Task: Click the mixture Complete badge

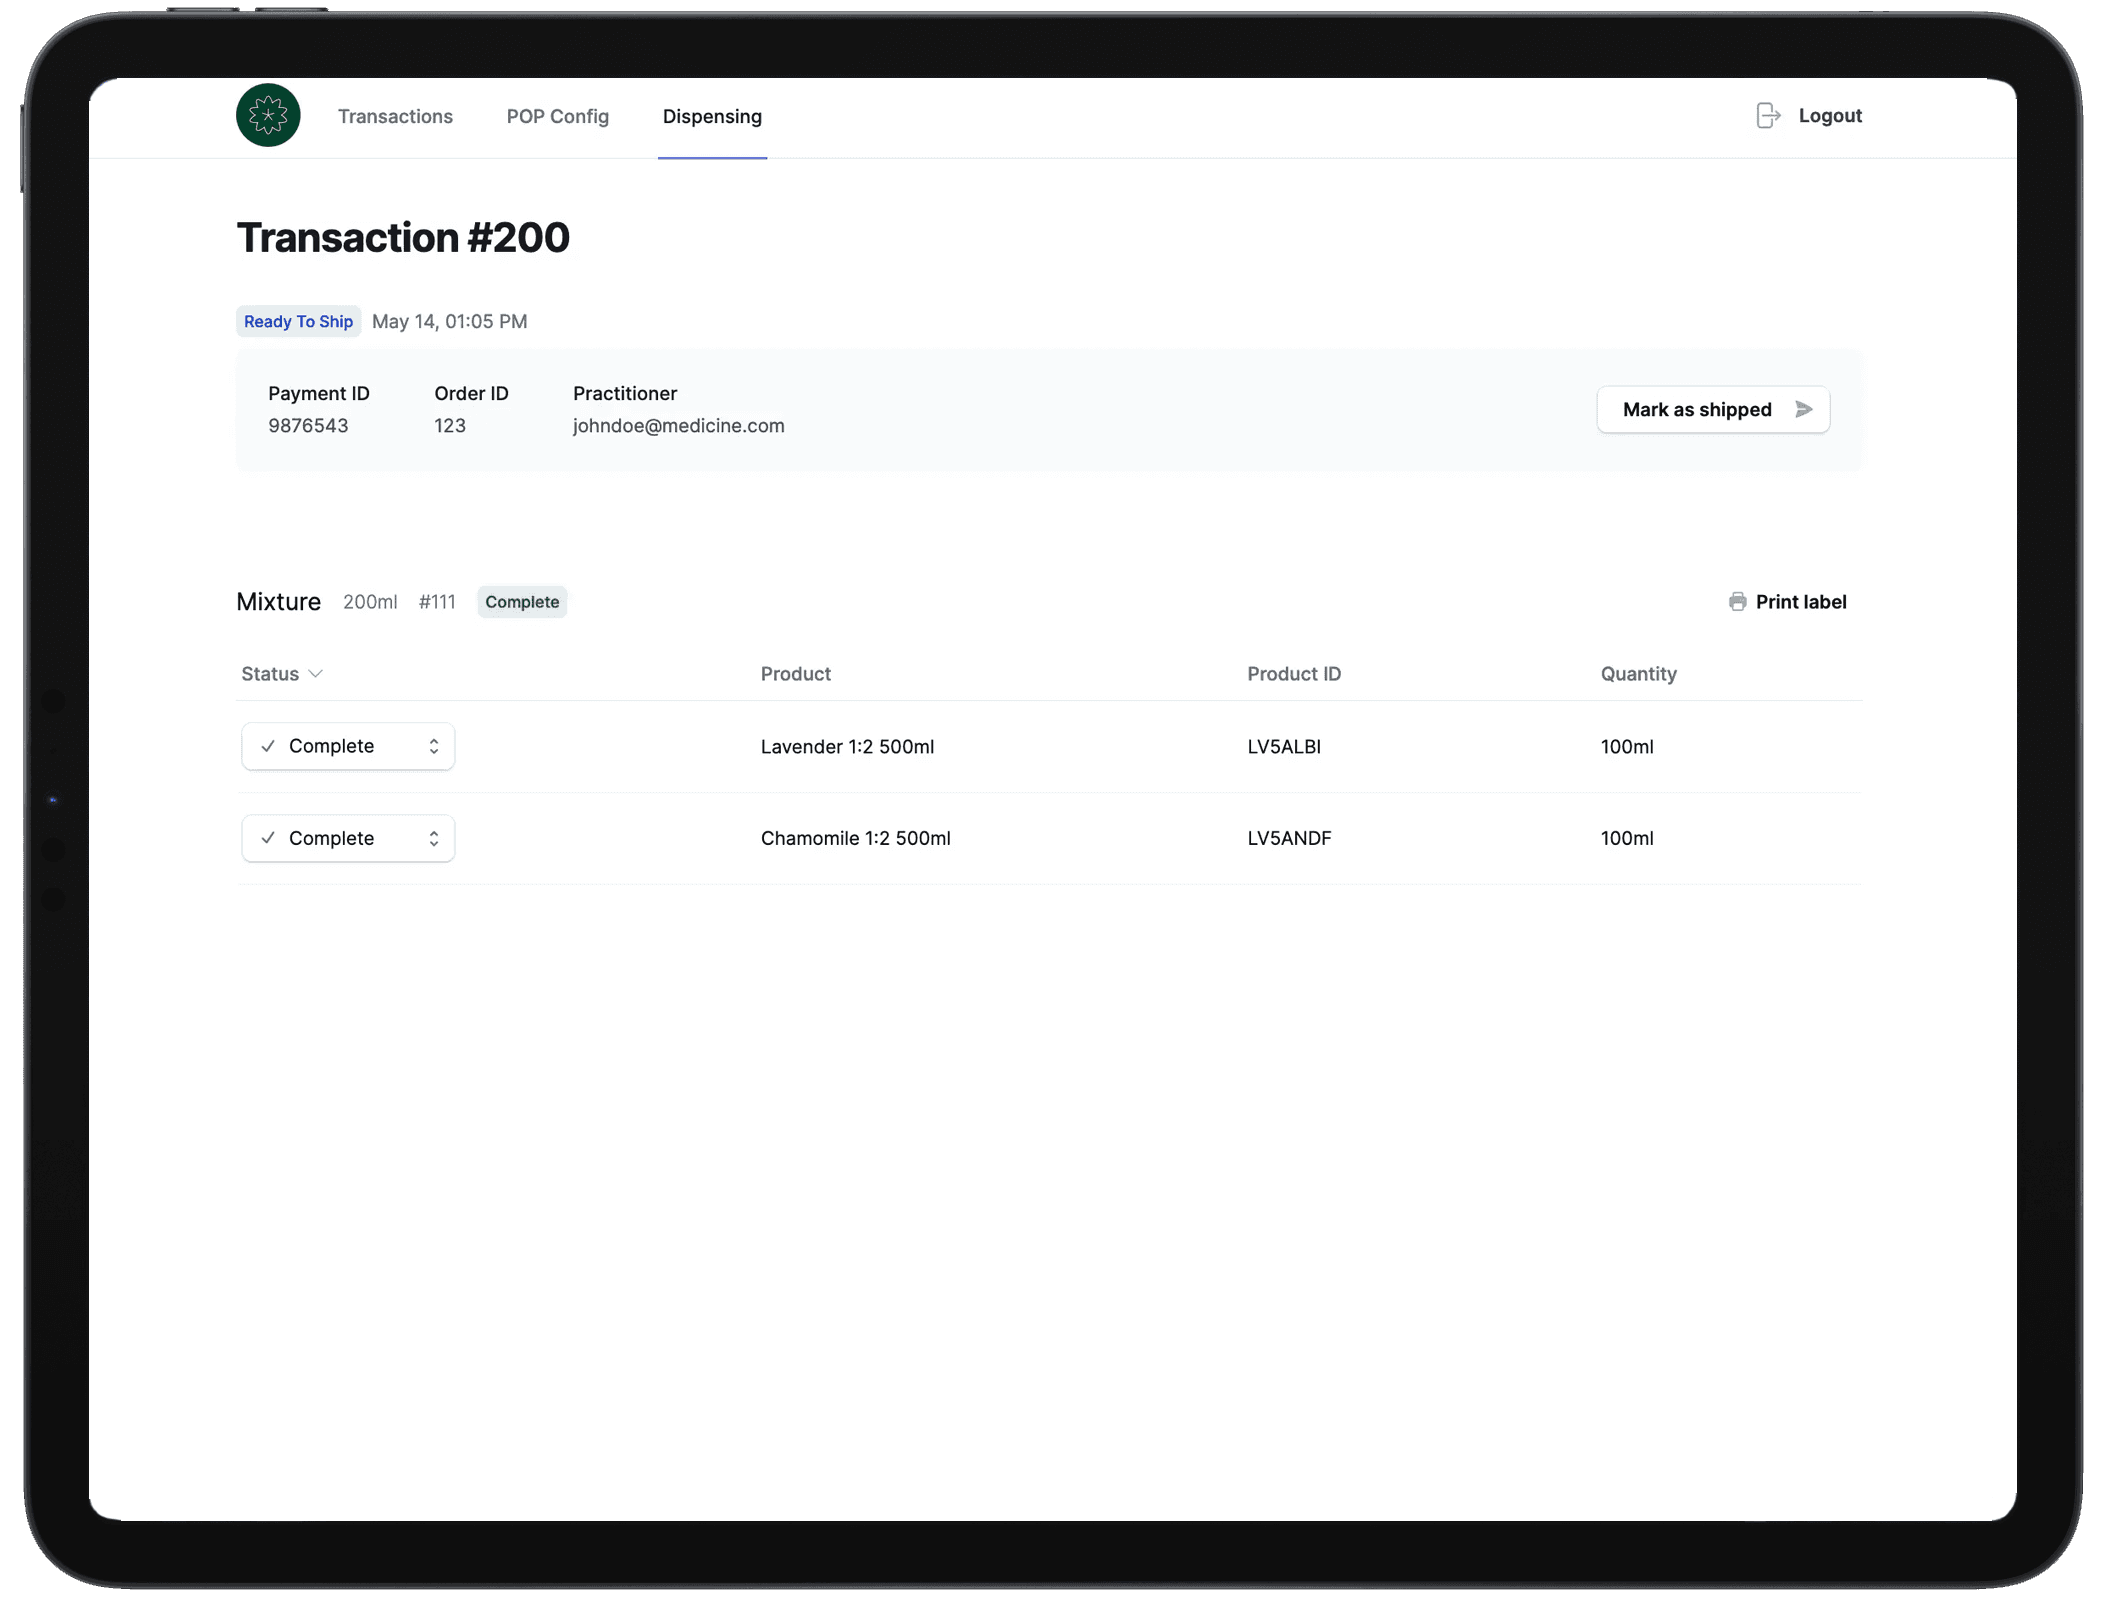Action: click(522, 602)
